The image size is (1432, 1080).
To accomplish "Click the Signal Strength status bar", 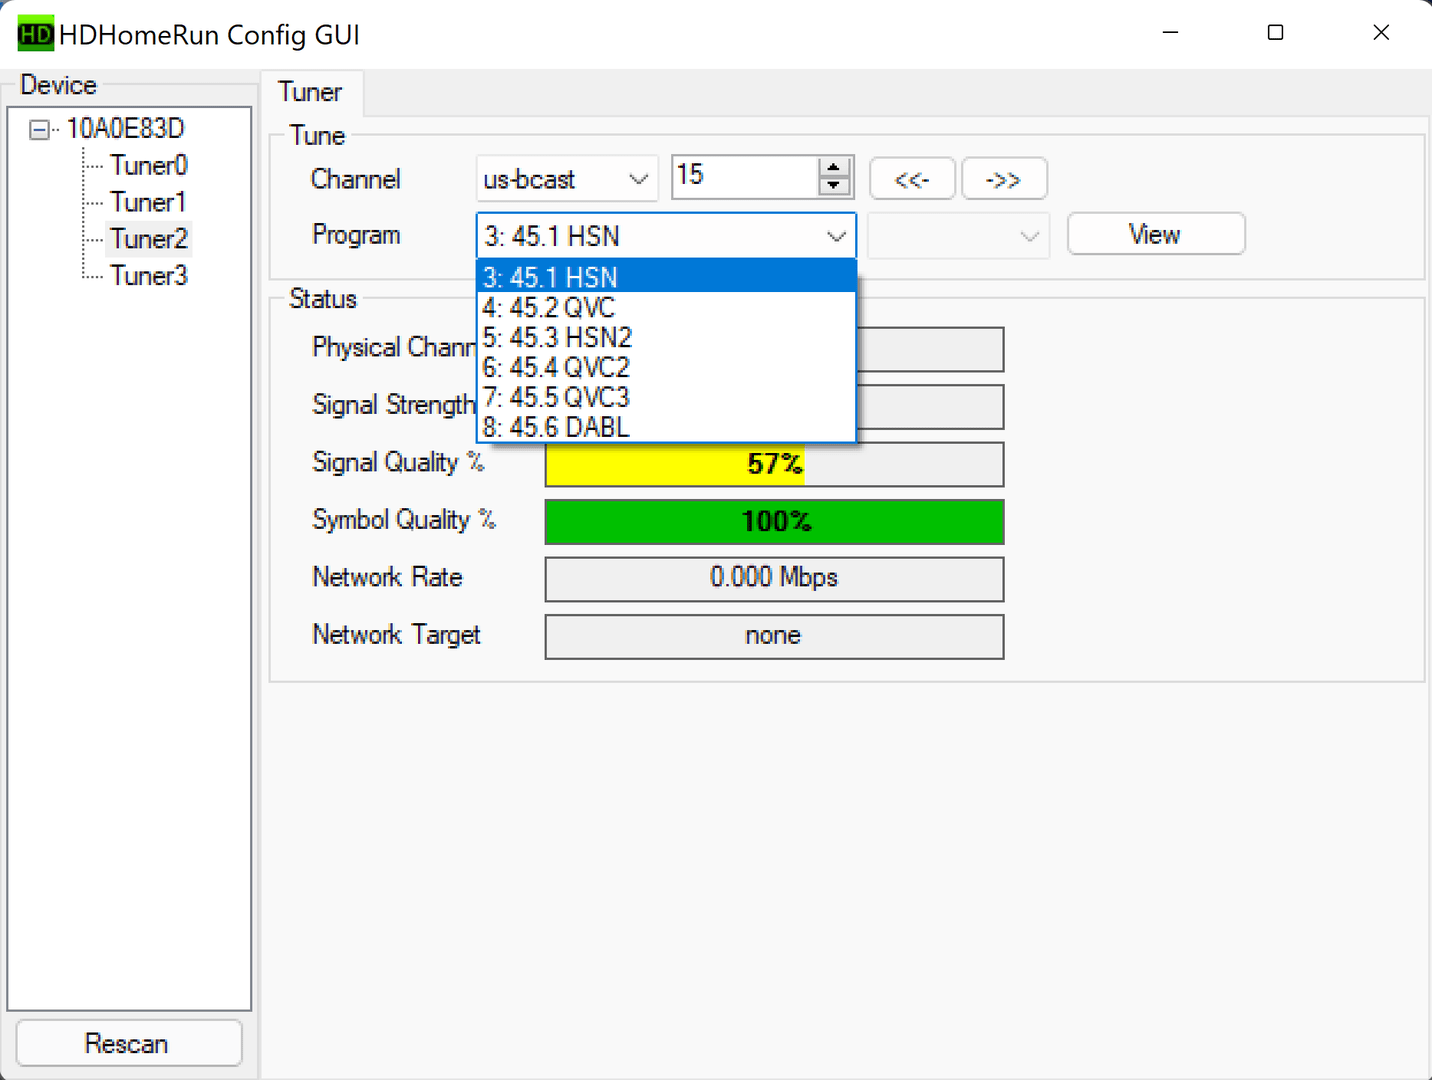I will tap(930, 407).
